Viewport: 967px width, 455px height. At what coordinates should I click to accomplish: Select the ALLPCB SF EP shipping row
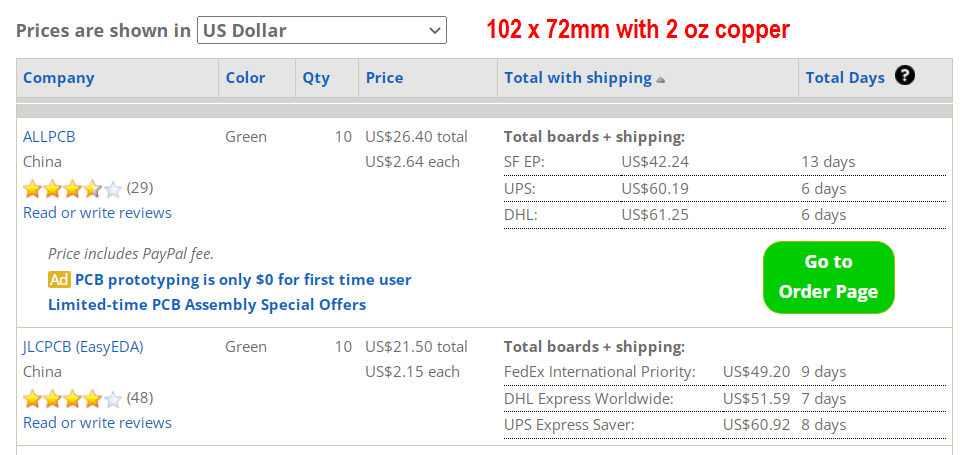[x=725, y=162]
